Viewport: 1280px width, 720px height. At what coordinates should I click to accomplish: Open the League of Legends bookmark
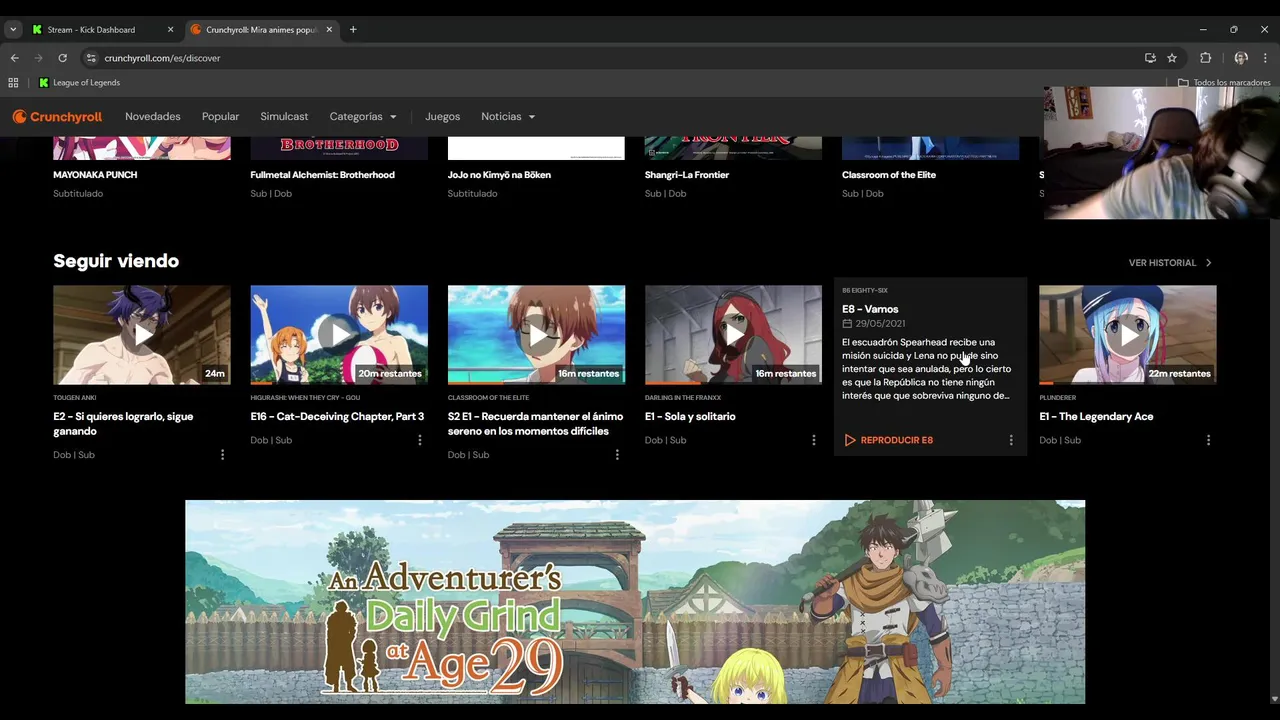(x=79, y=83)
